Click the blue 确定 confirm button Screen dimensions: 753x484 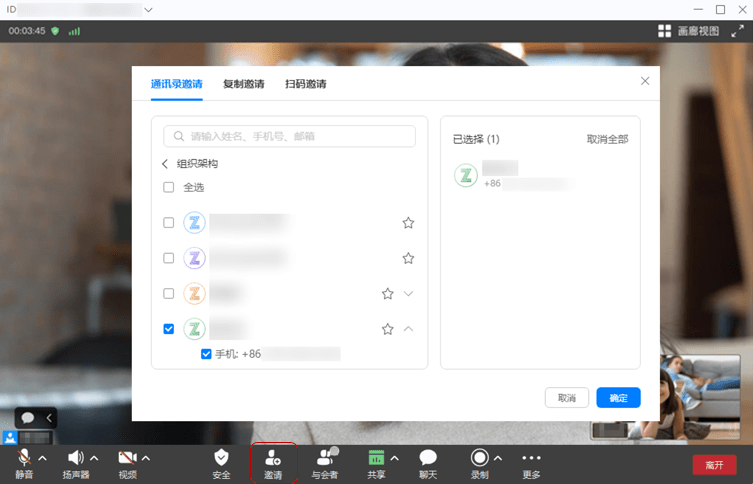(618, 398)
